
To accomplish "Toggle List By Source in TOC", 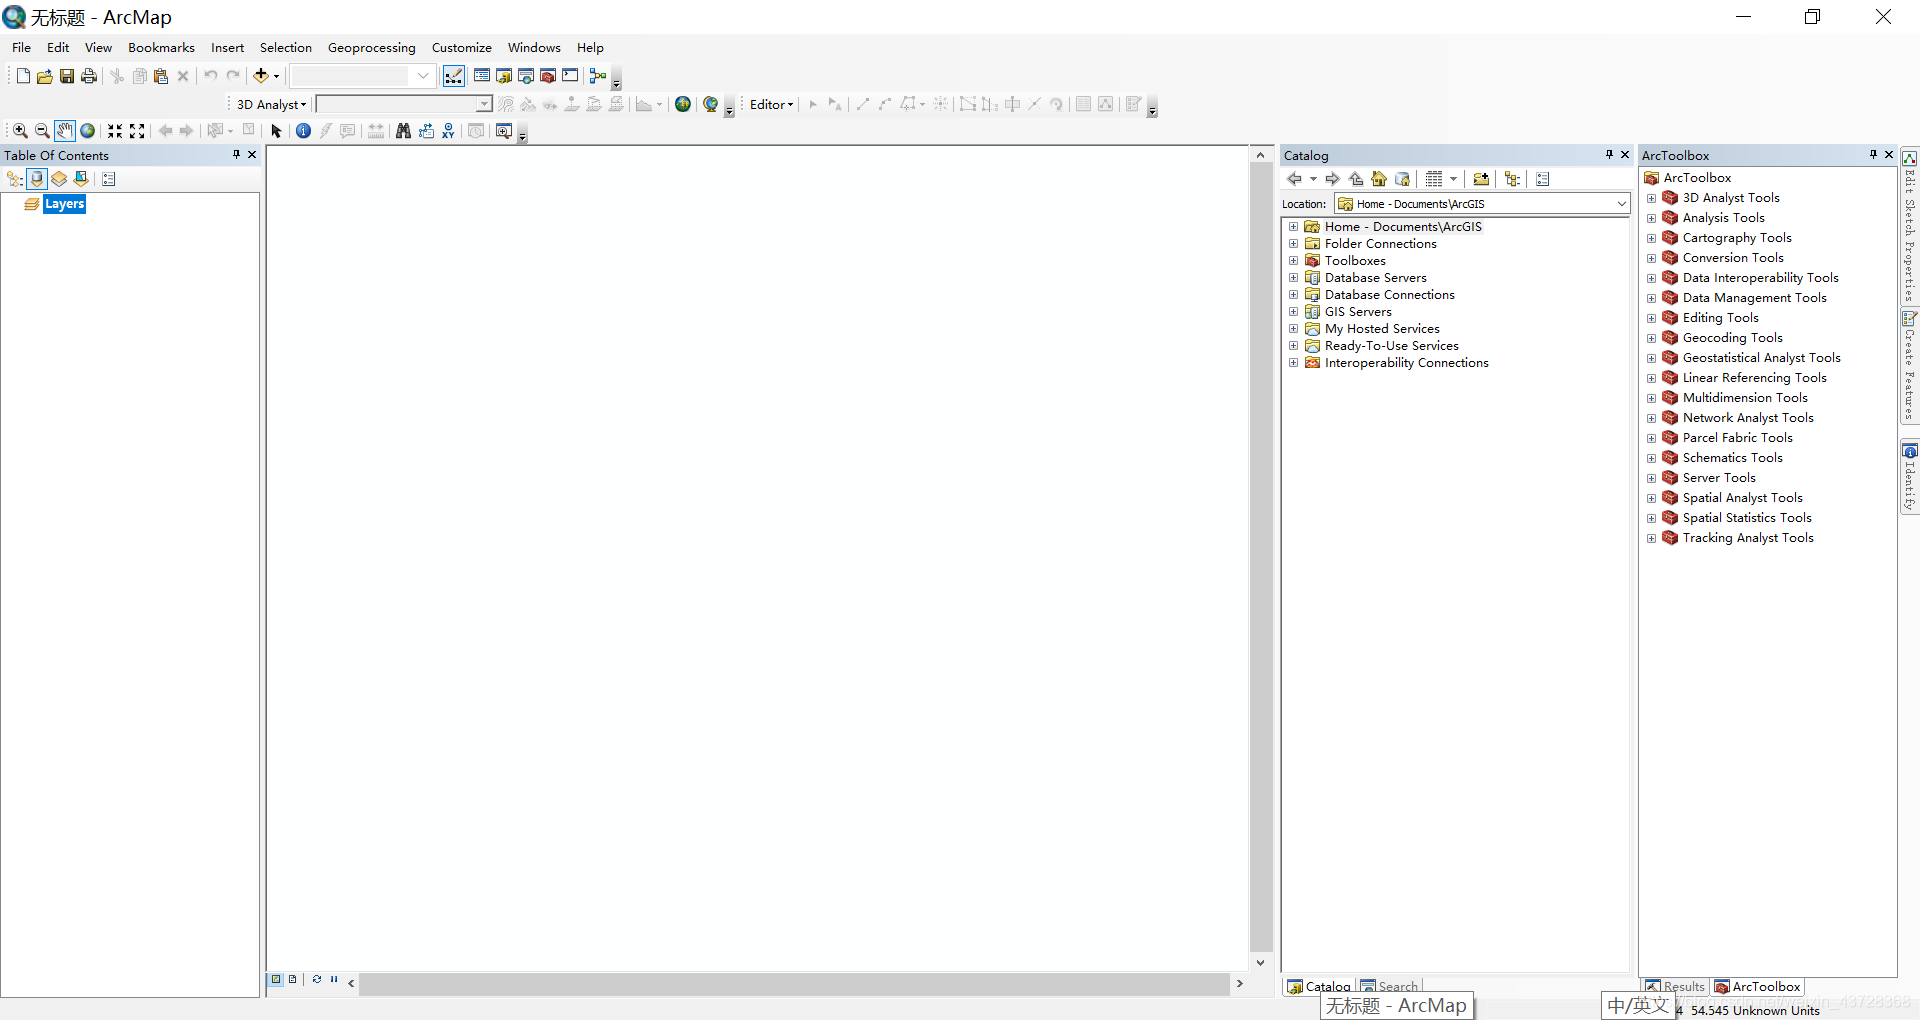I will pos(37,179).
